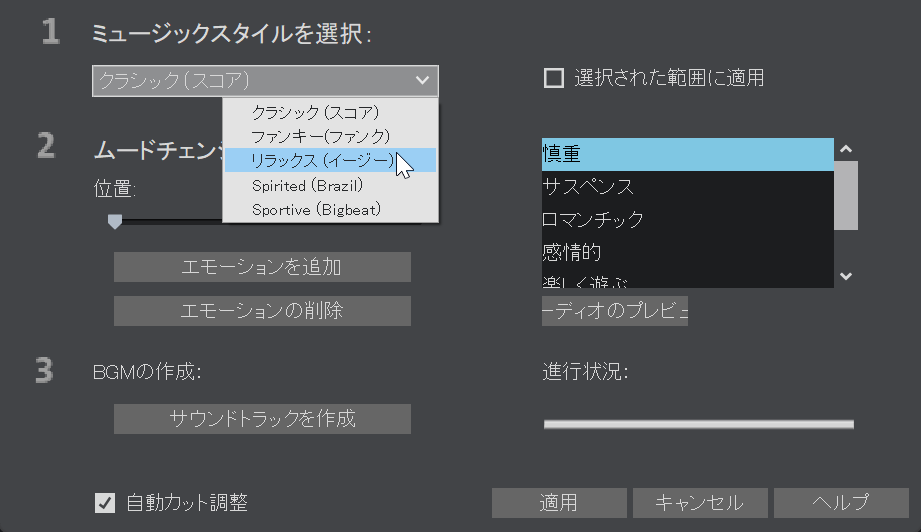921x532 pixels.
Task: Open the music style dropdown arrow
Action: tap(422, 80)
